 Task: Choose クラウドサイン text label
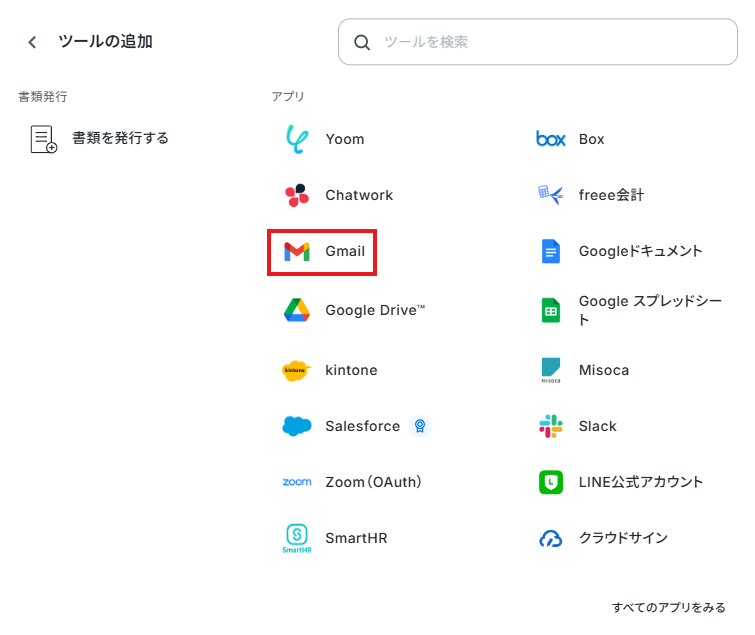coord(624,538)
